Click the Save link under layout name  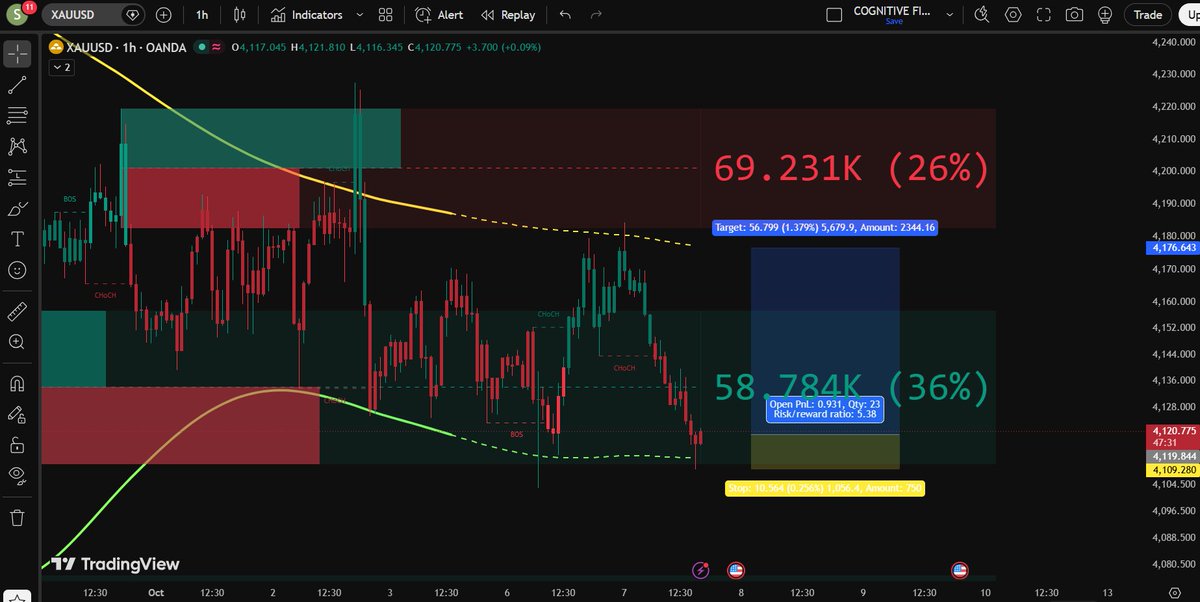[893, 21]
